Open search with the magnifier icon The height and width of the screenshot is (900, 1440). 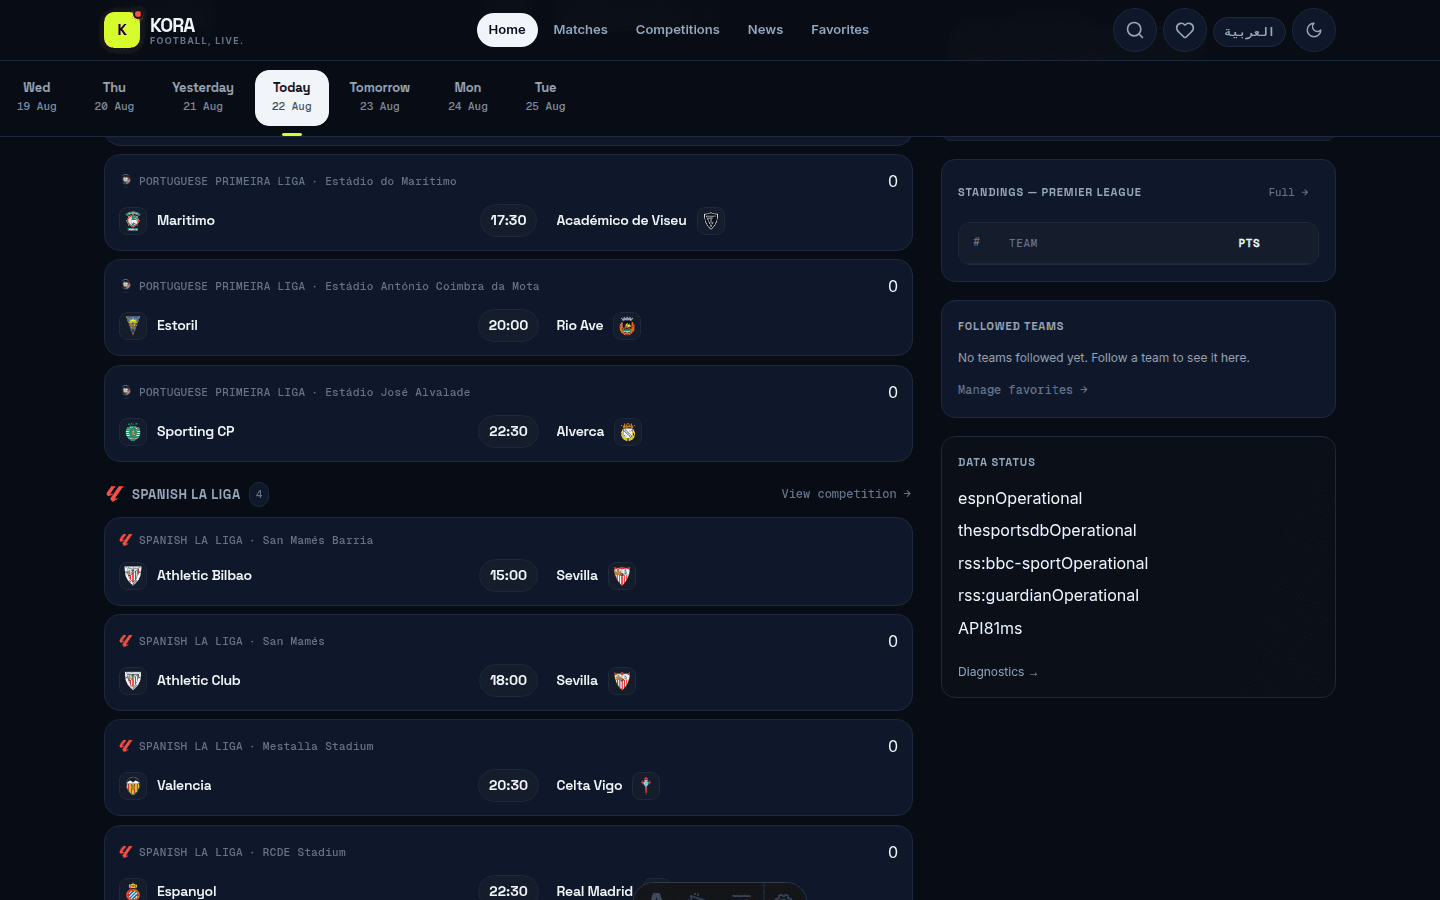(1135, 30)
